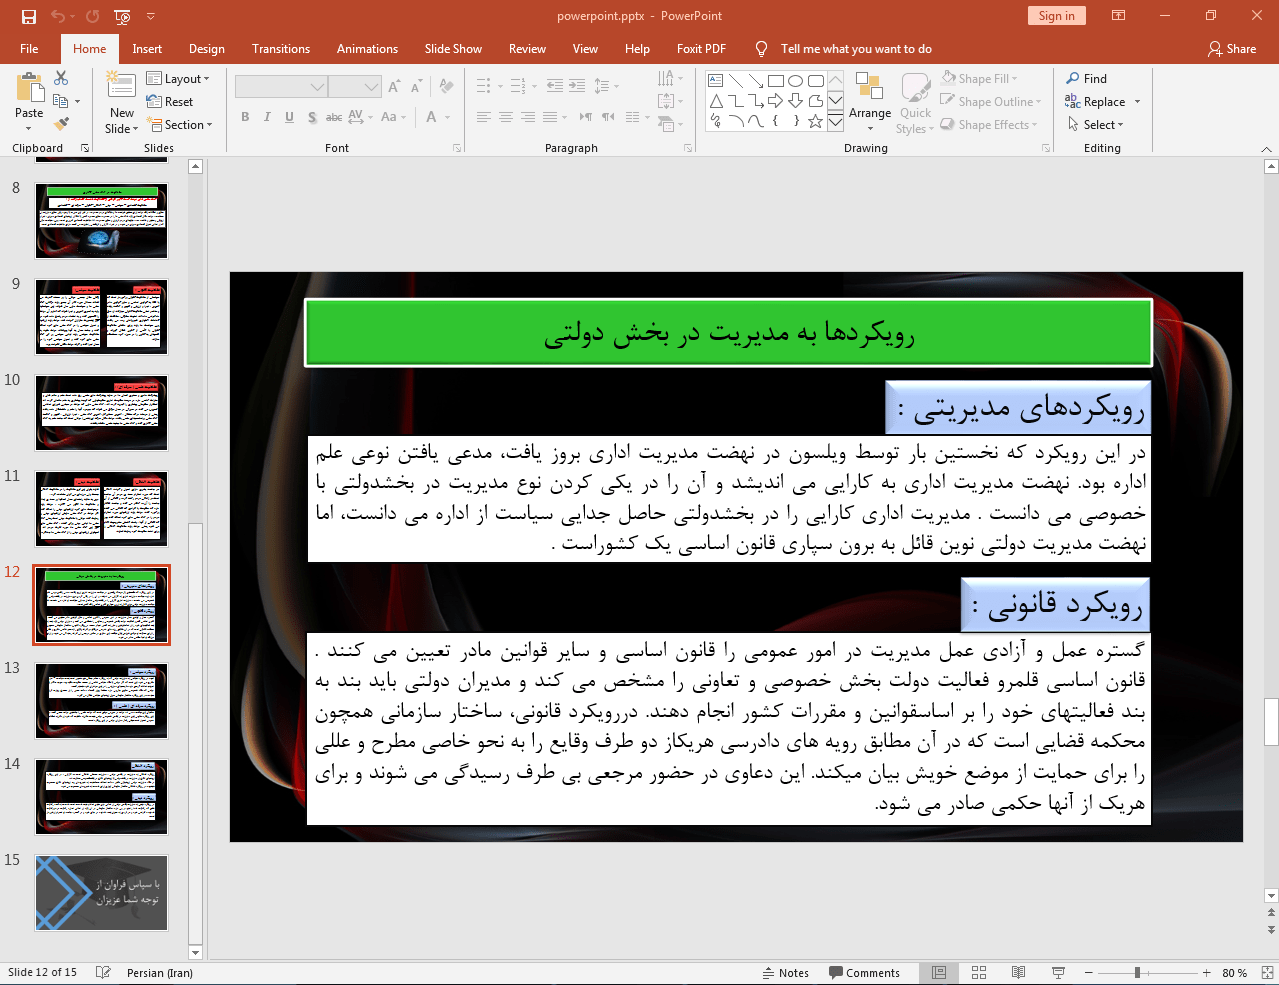Viewport: 1279px width, 985px height.
Task: Switch to the Animations tab
Action: 367,49
